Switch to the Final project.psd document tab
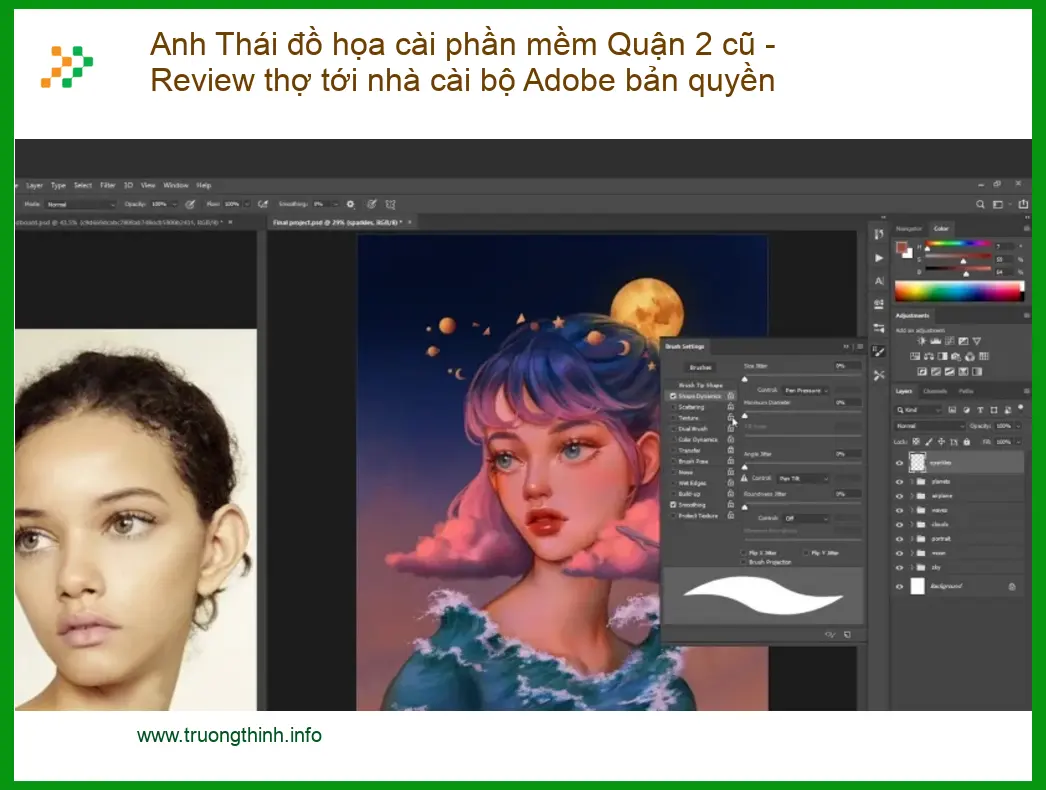The image size is (1046, 790). pyautogui.click(x=338, y=222)
